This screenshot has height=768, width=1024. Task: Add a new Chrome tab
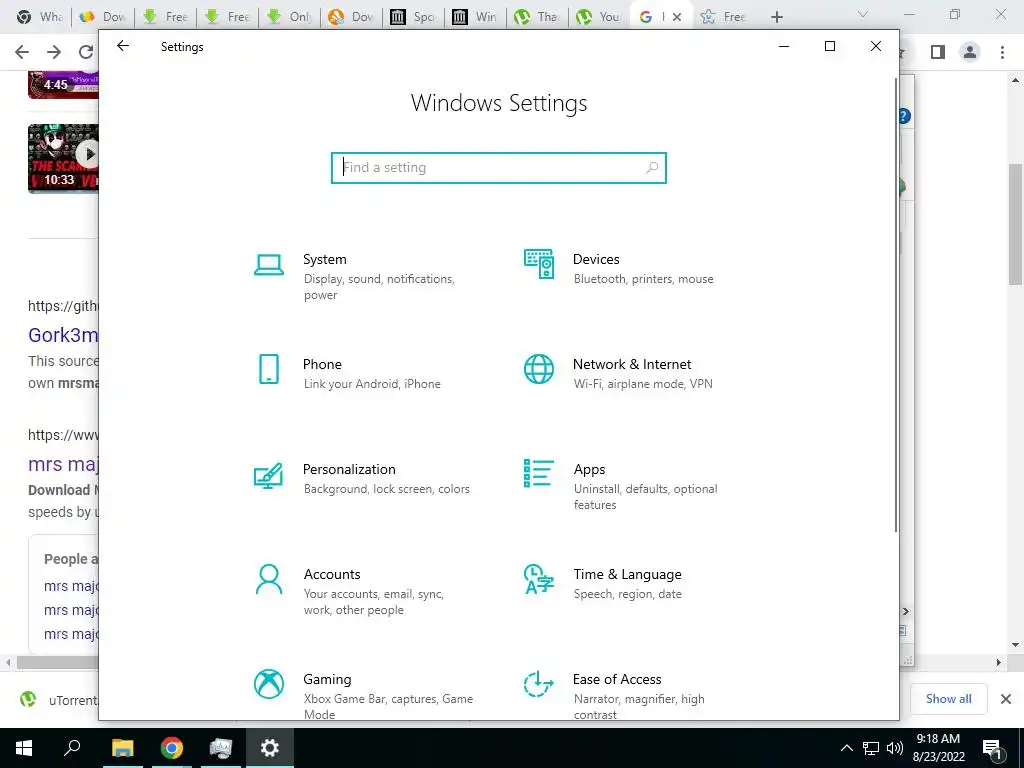coord(776,17)
